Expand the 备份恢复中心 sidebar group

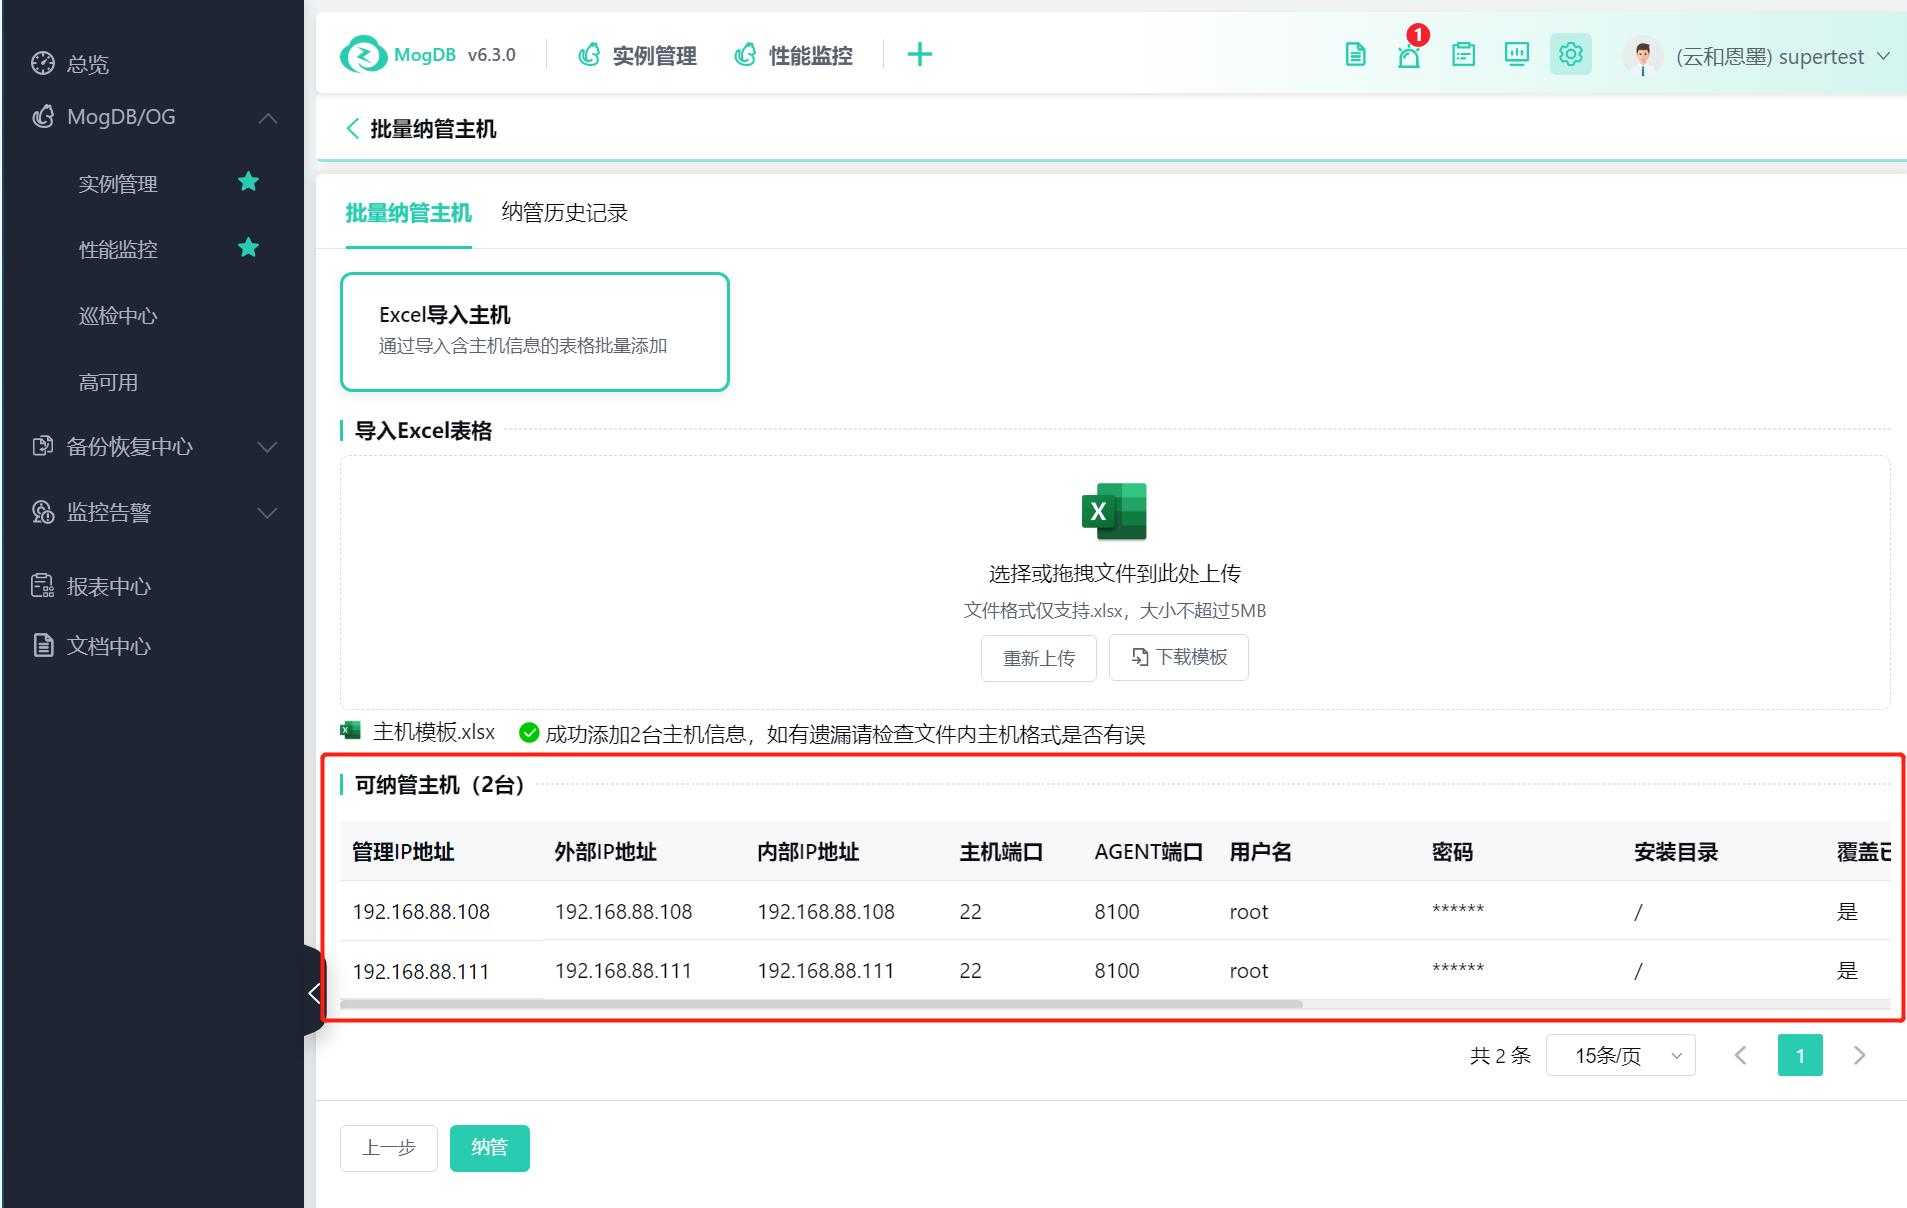pyautogui.click(x=267, y=447)
